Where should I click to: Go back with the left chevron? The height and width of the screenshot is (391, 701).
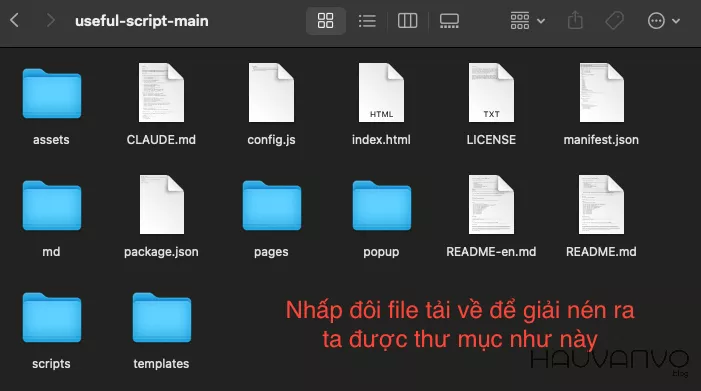pyautogui.click(x=14, y=20)
